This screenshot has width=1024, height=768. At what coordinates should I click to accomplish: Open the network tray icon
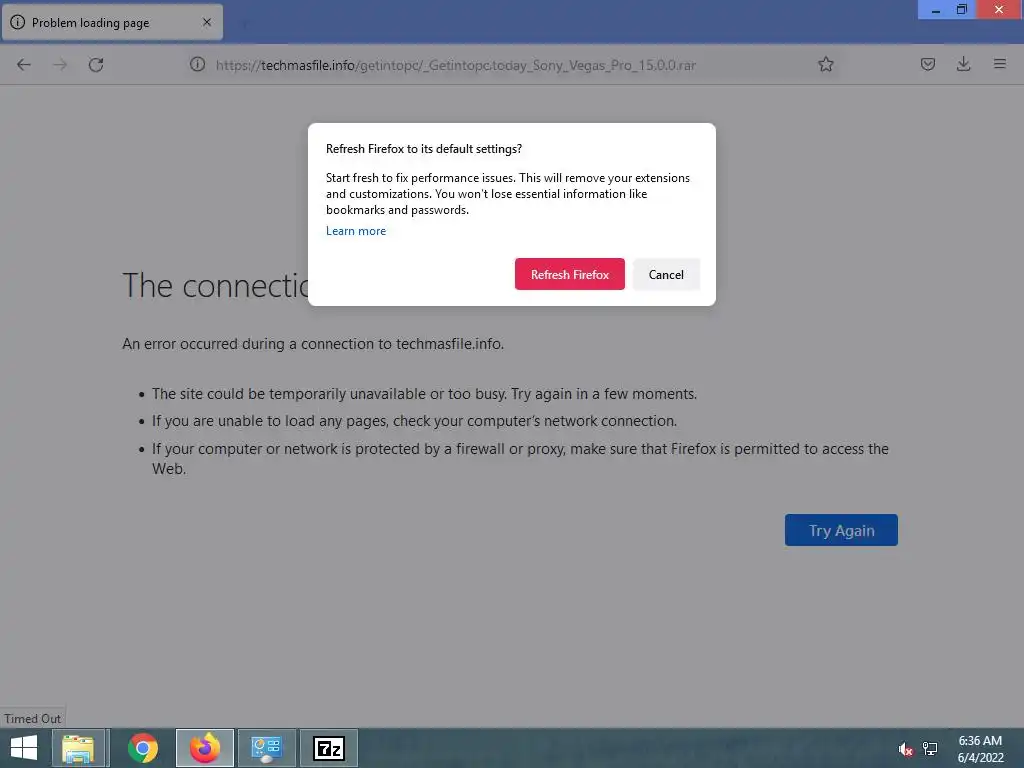tap(930, 749)
